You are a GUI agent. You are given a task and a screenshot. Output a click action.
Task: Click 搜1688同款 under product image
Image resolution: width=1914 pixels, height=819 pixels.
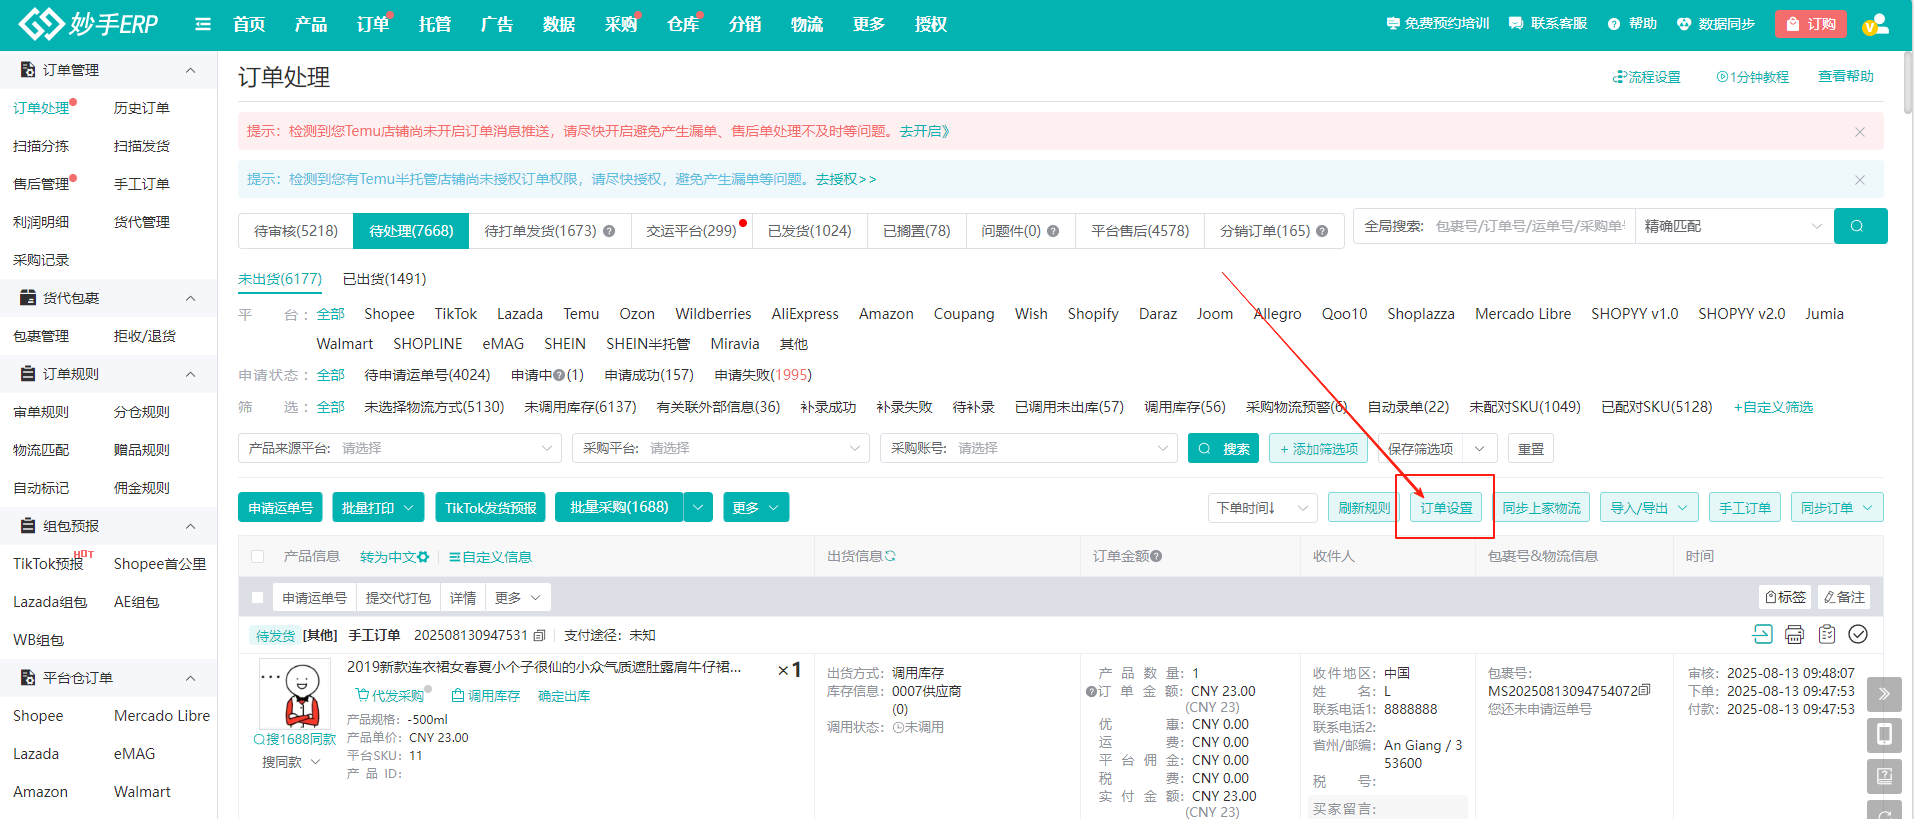point(295,739)
